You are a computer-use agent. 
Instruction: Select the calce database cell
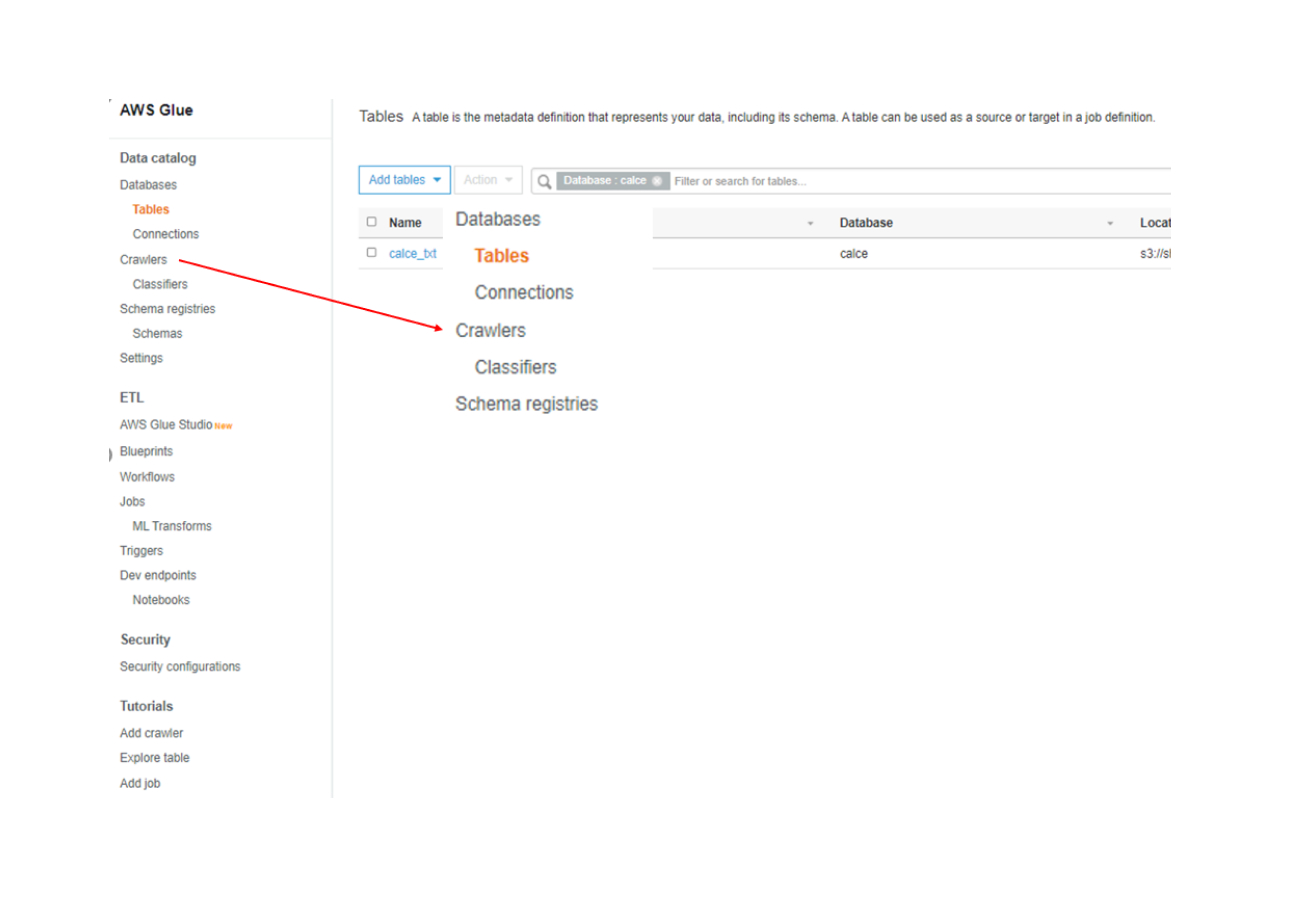(x=853, y=254)
